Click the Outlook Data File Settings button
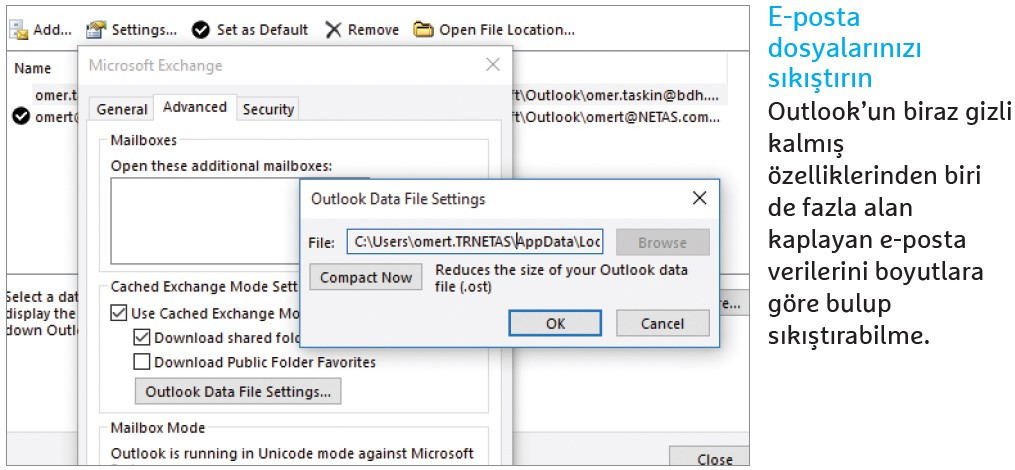The height and width of the screenshot is (470, 1015). coord(238,391)
